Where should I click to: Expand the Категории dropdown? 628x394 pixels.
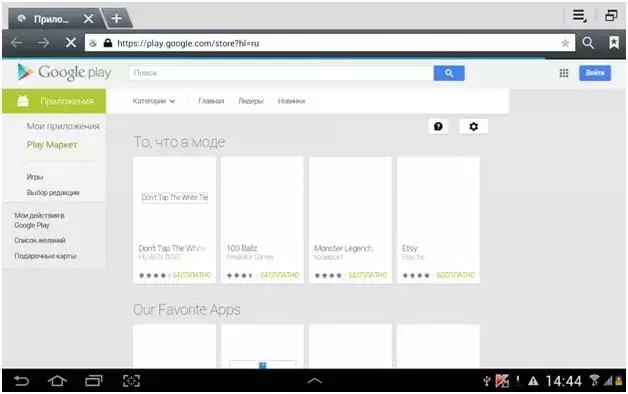tap(154, 101)
